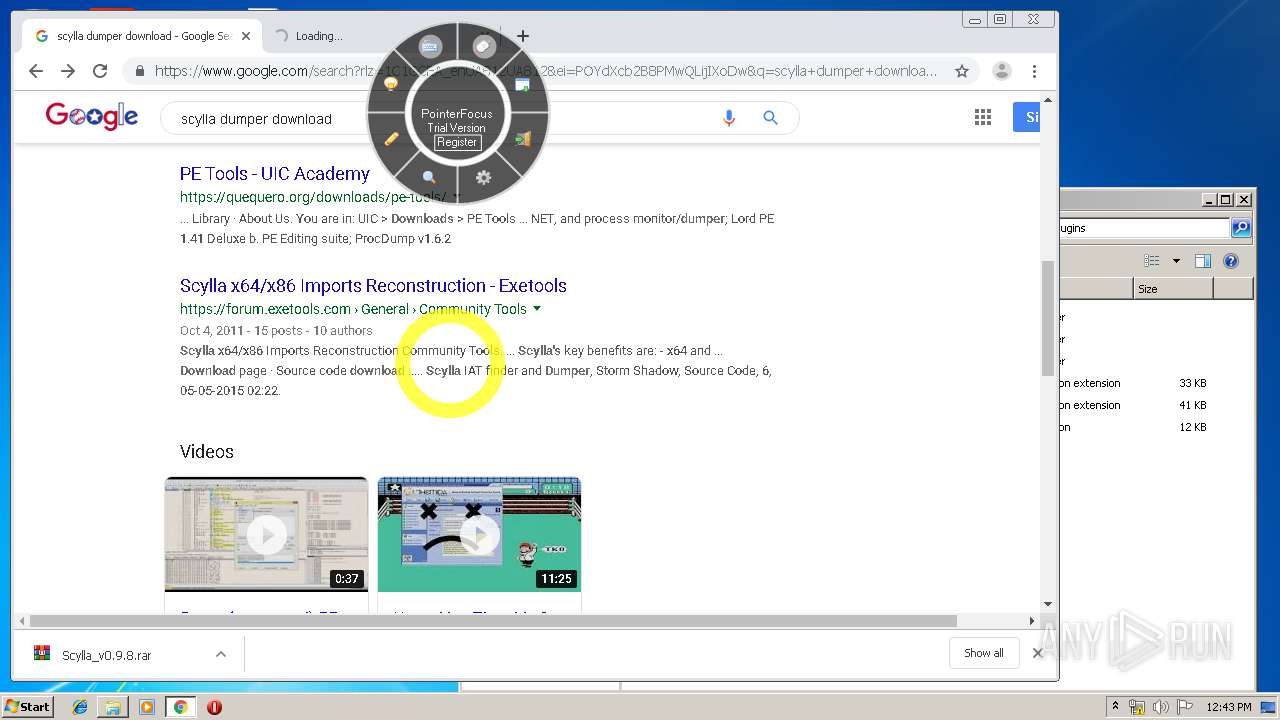Image resolution: width=1280 pixels, height=720 pixels.
Task: Select the mouse icon in PointerFocus wheel
Action: (x=484, y=46)
